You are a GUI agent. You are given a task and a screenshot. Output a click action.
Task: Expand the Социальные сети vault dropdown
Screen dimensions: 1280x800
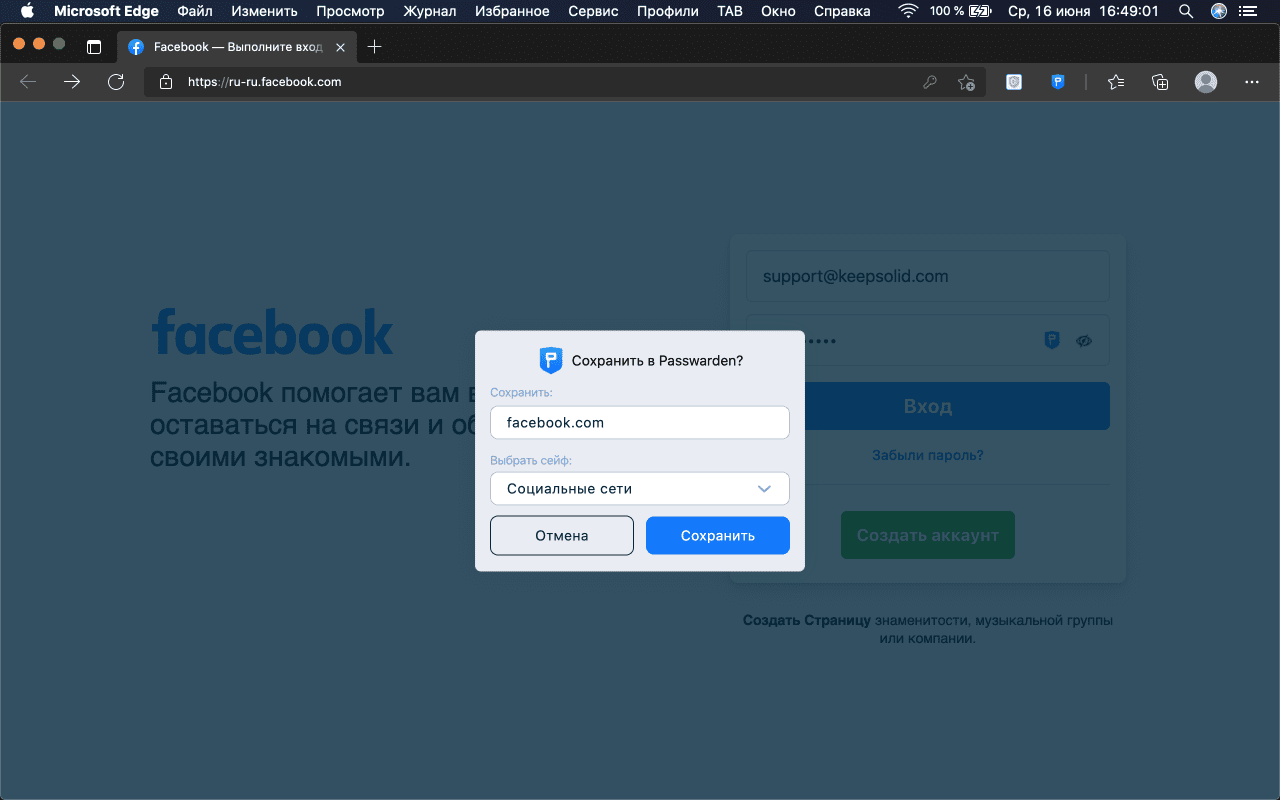[x=764, y=489]
